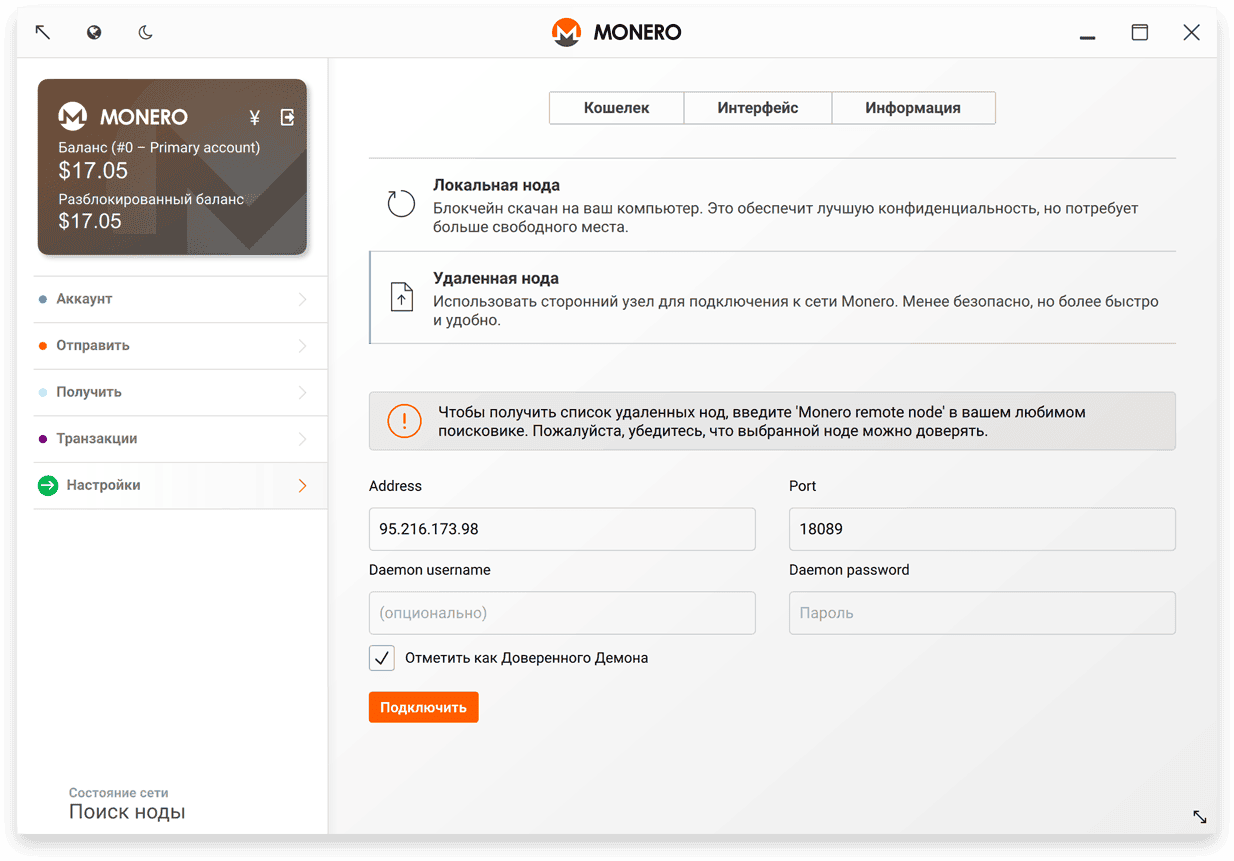The width and height of the screenshot is (1234, 861).
Task: Minimize the Monero window
Action: click(1088, 37)
